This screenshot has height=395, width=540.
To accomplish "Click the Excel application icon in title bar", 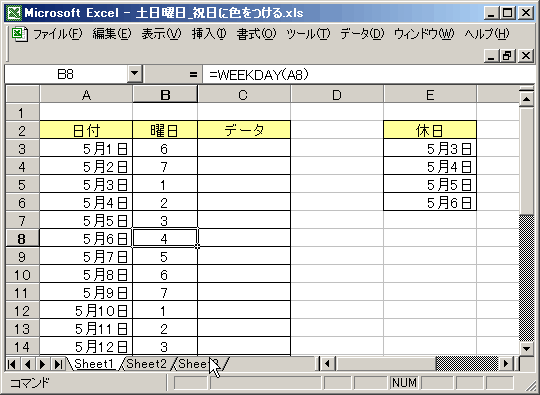I will pyautogui.click(x=14, y=13).
